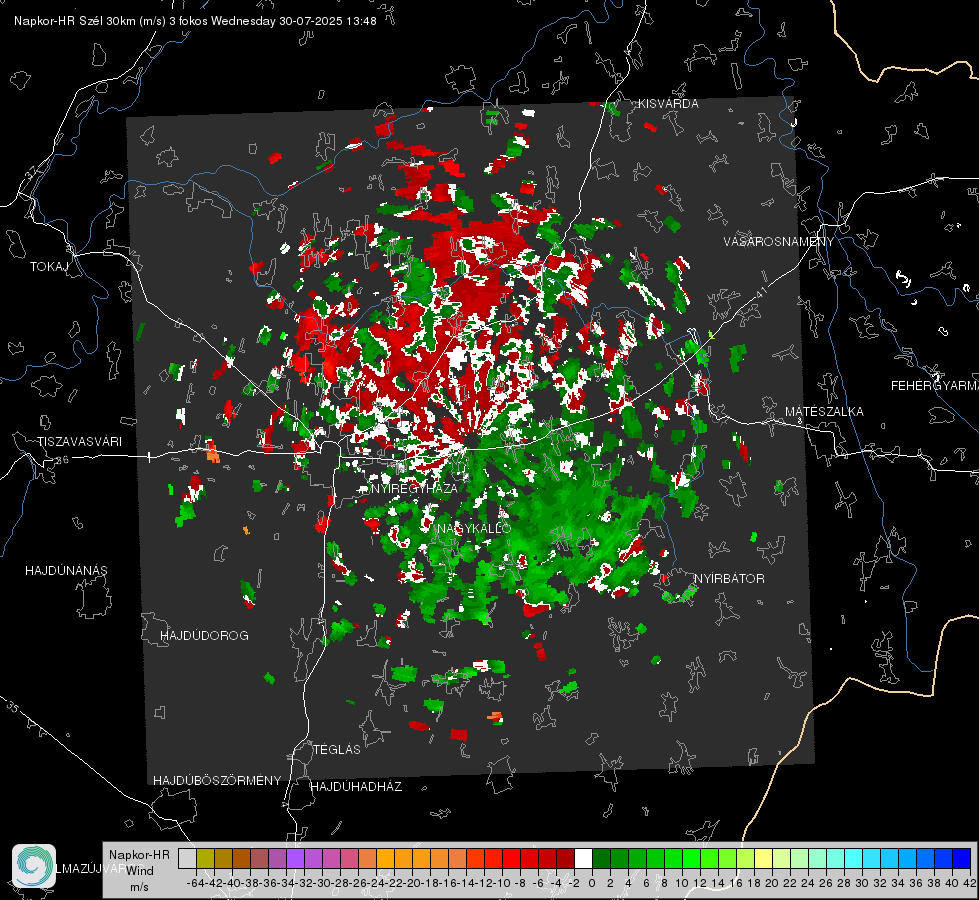Click the 'Wind' label in legend
This screenshot has height=900, width=979.
pyautogui.click(x=139, y=871)
